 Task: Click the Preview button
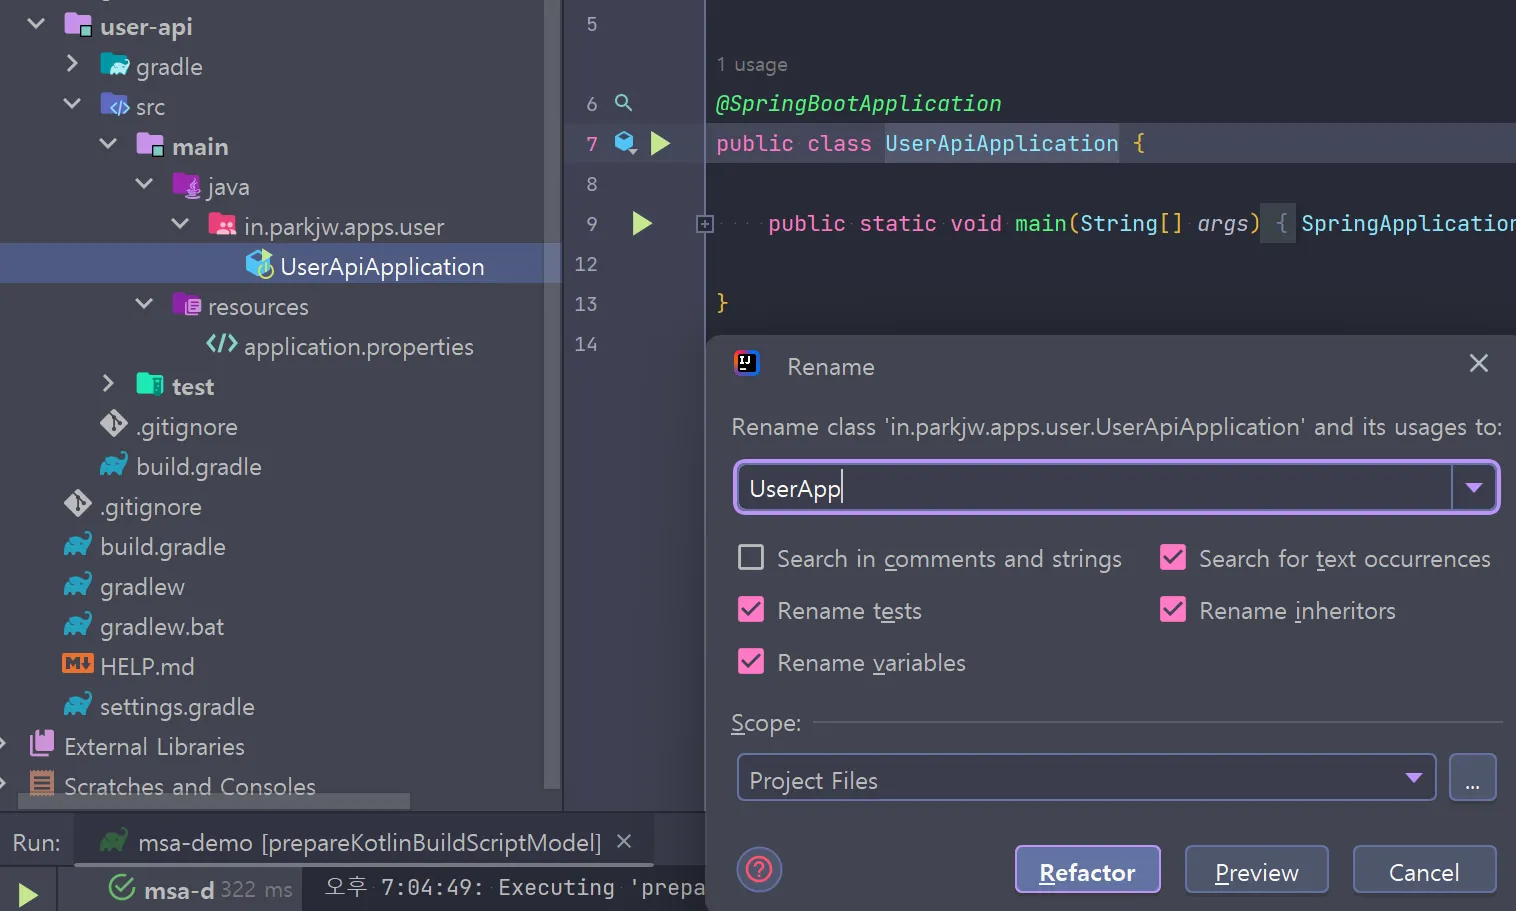[1257, 870]
